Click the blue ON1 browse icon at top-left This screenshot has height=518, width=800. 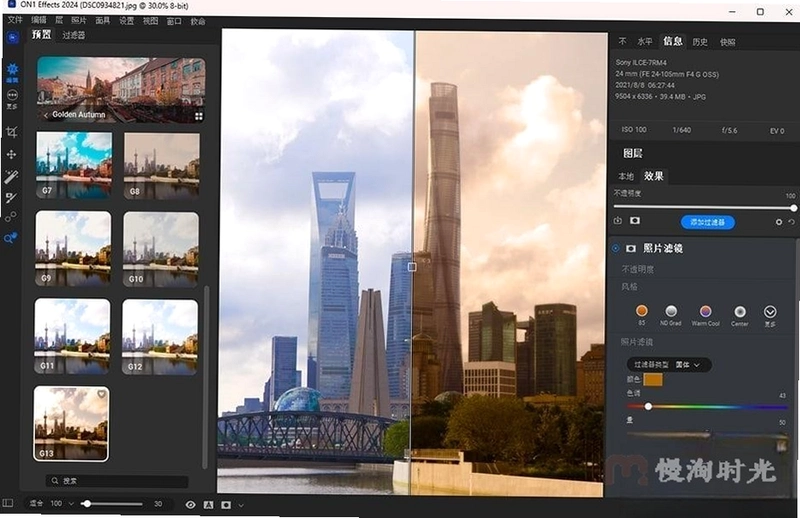coord(13,37)
